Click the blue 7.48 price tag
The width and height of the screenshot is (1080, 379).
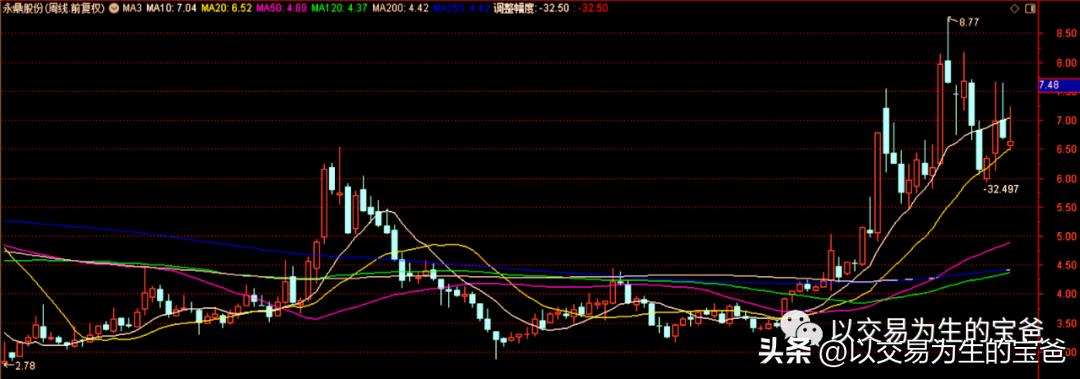click(1058, 85)
